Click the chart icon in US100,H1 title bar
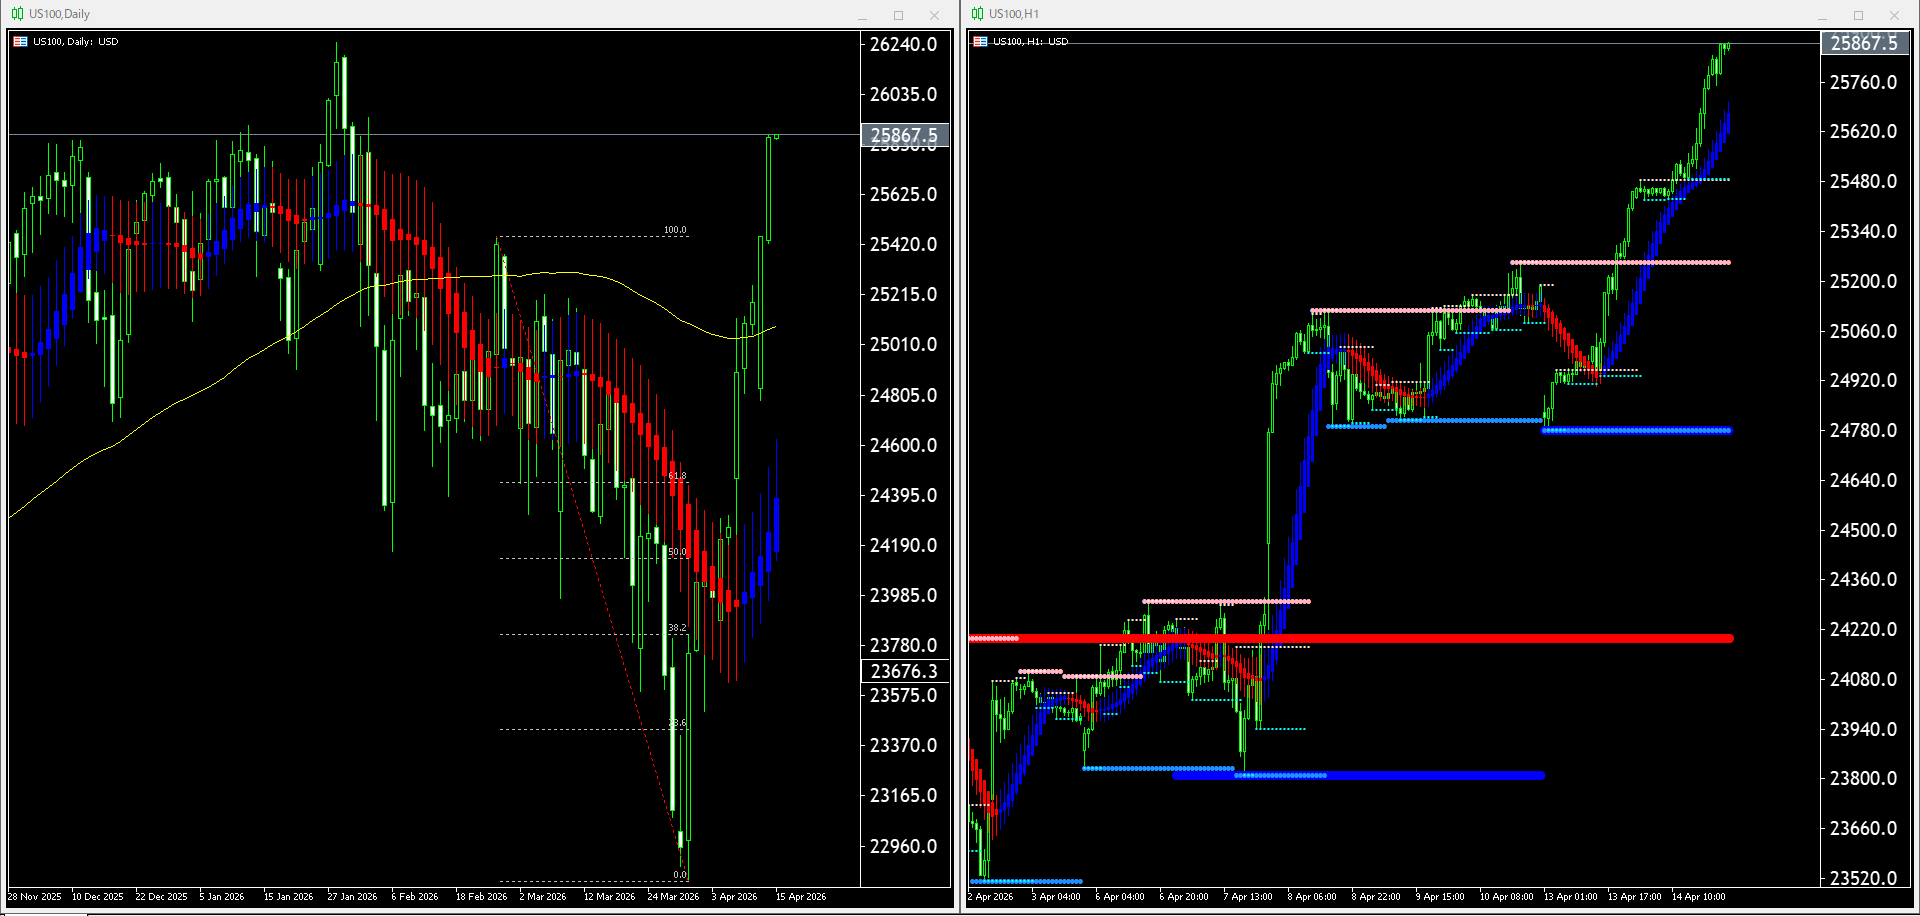Viewport: 1920px width, 916px height. 977,14
